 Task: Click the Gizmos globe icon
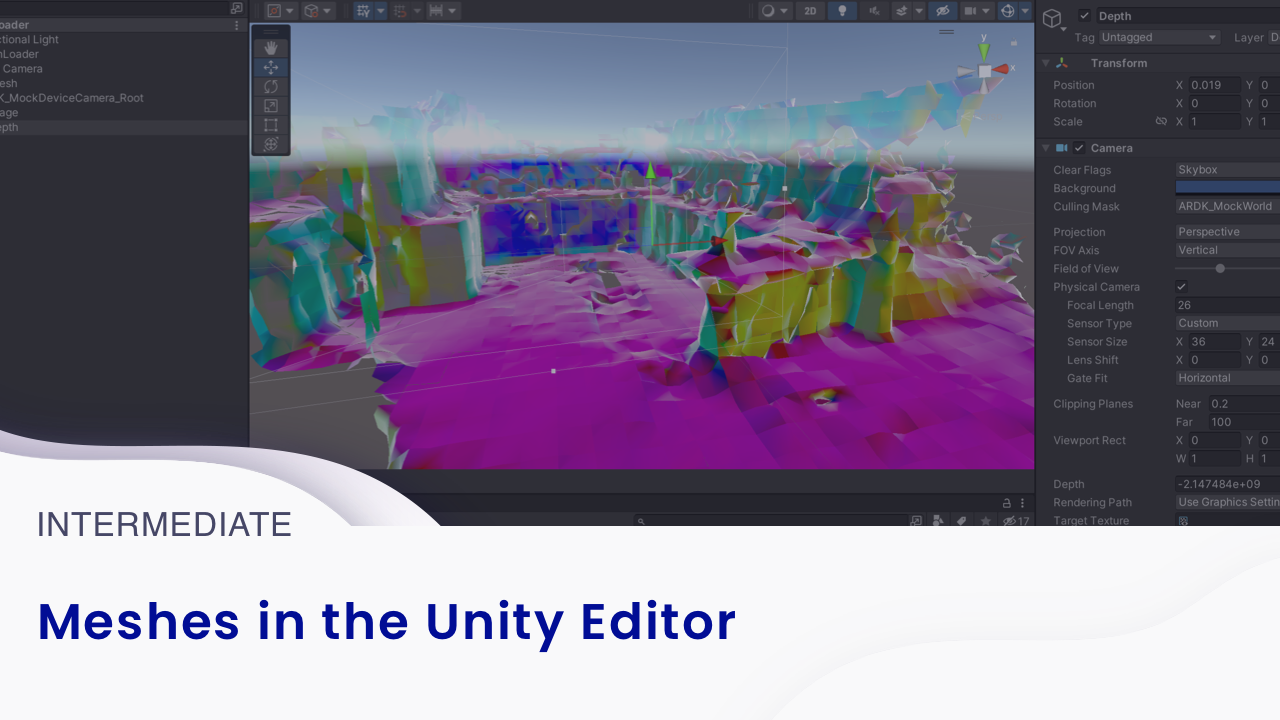pyautogui.click(x=1008, y=11)
